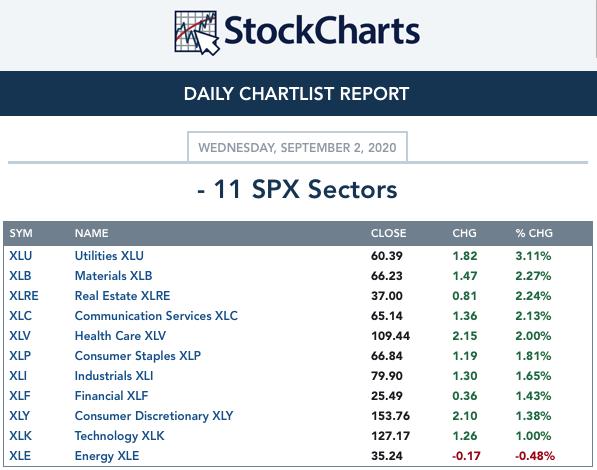Click the % CHG column header
Image resolution: width=597 pixels, height=470 pixels.
pos(534,233)
